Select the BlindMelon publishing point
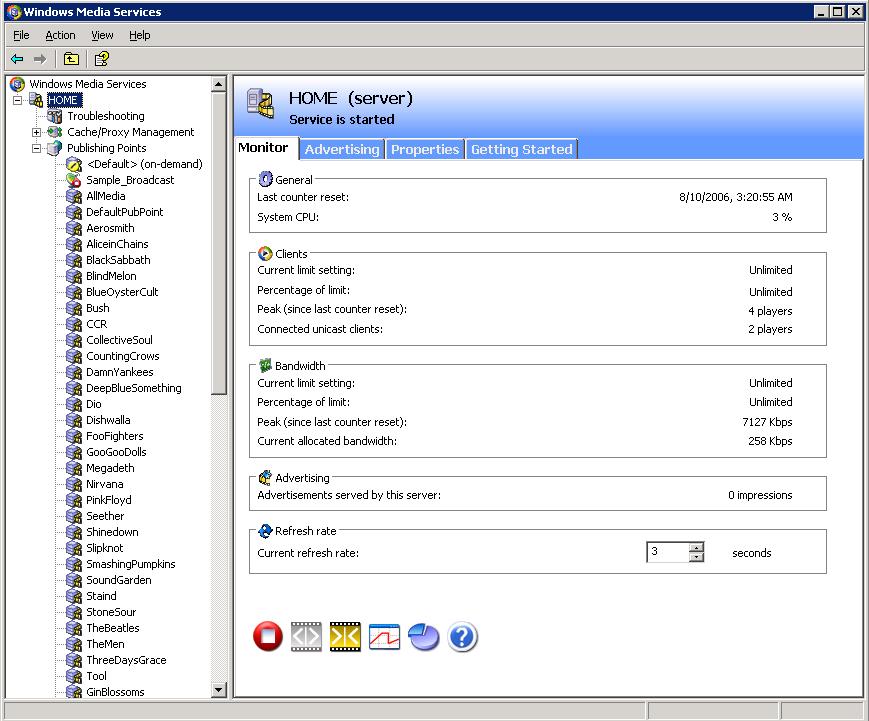 pos(111,277)
